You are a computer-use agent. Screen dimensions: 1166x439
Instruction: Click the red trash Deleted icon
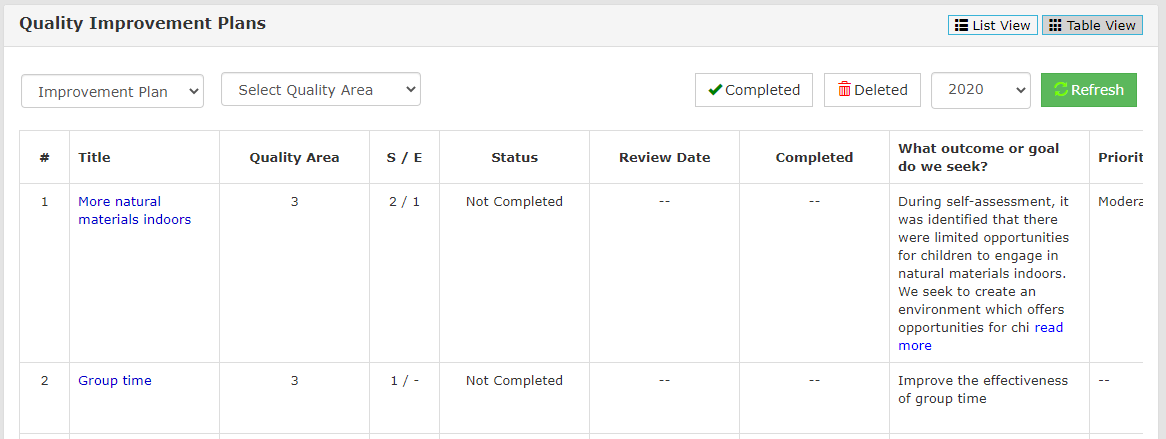click(x=844, y=90)
